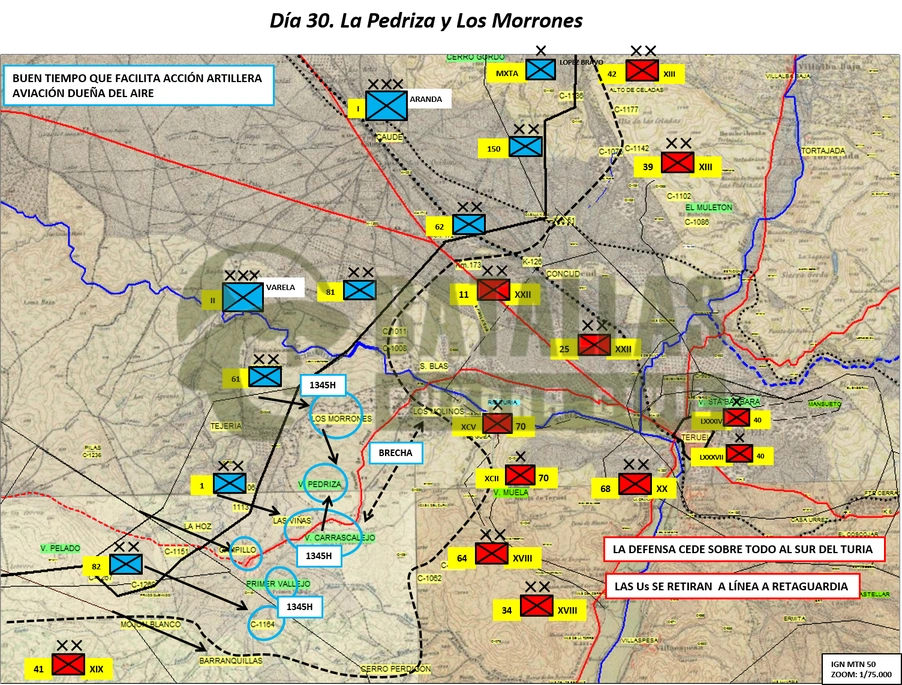The image size is (902, 685).
Task: Click the red 64 division symbol (XVIII)
Action: pyautogui.click(x=492, y=554)
